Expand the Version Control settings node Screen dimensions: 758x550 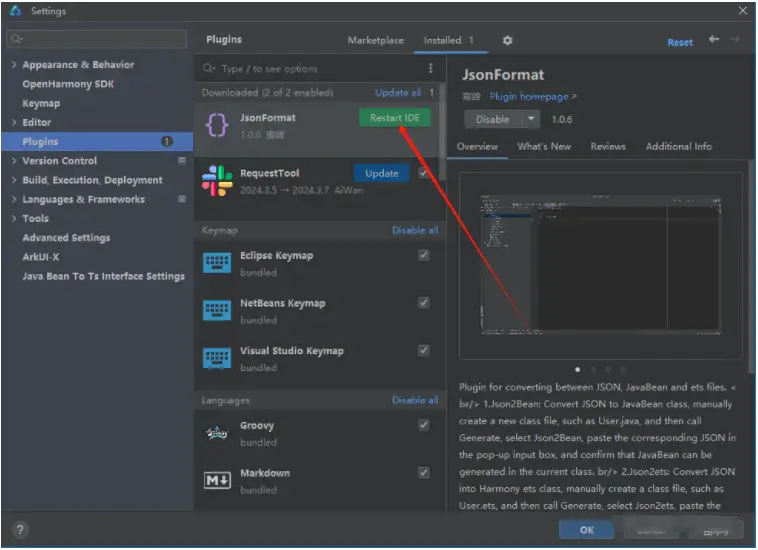click(14, 160)
